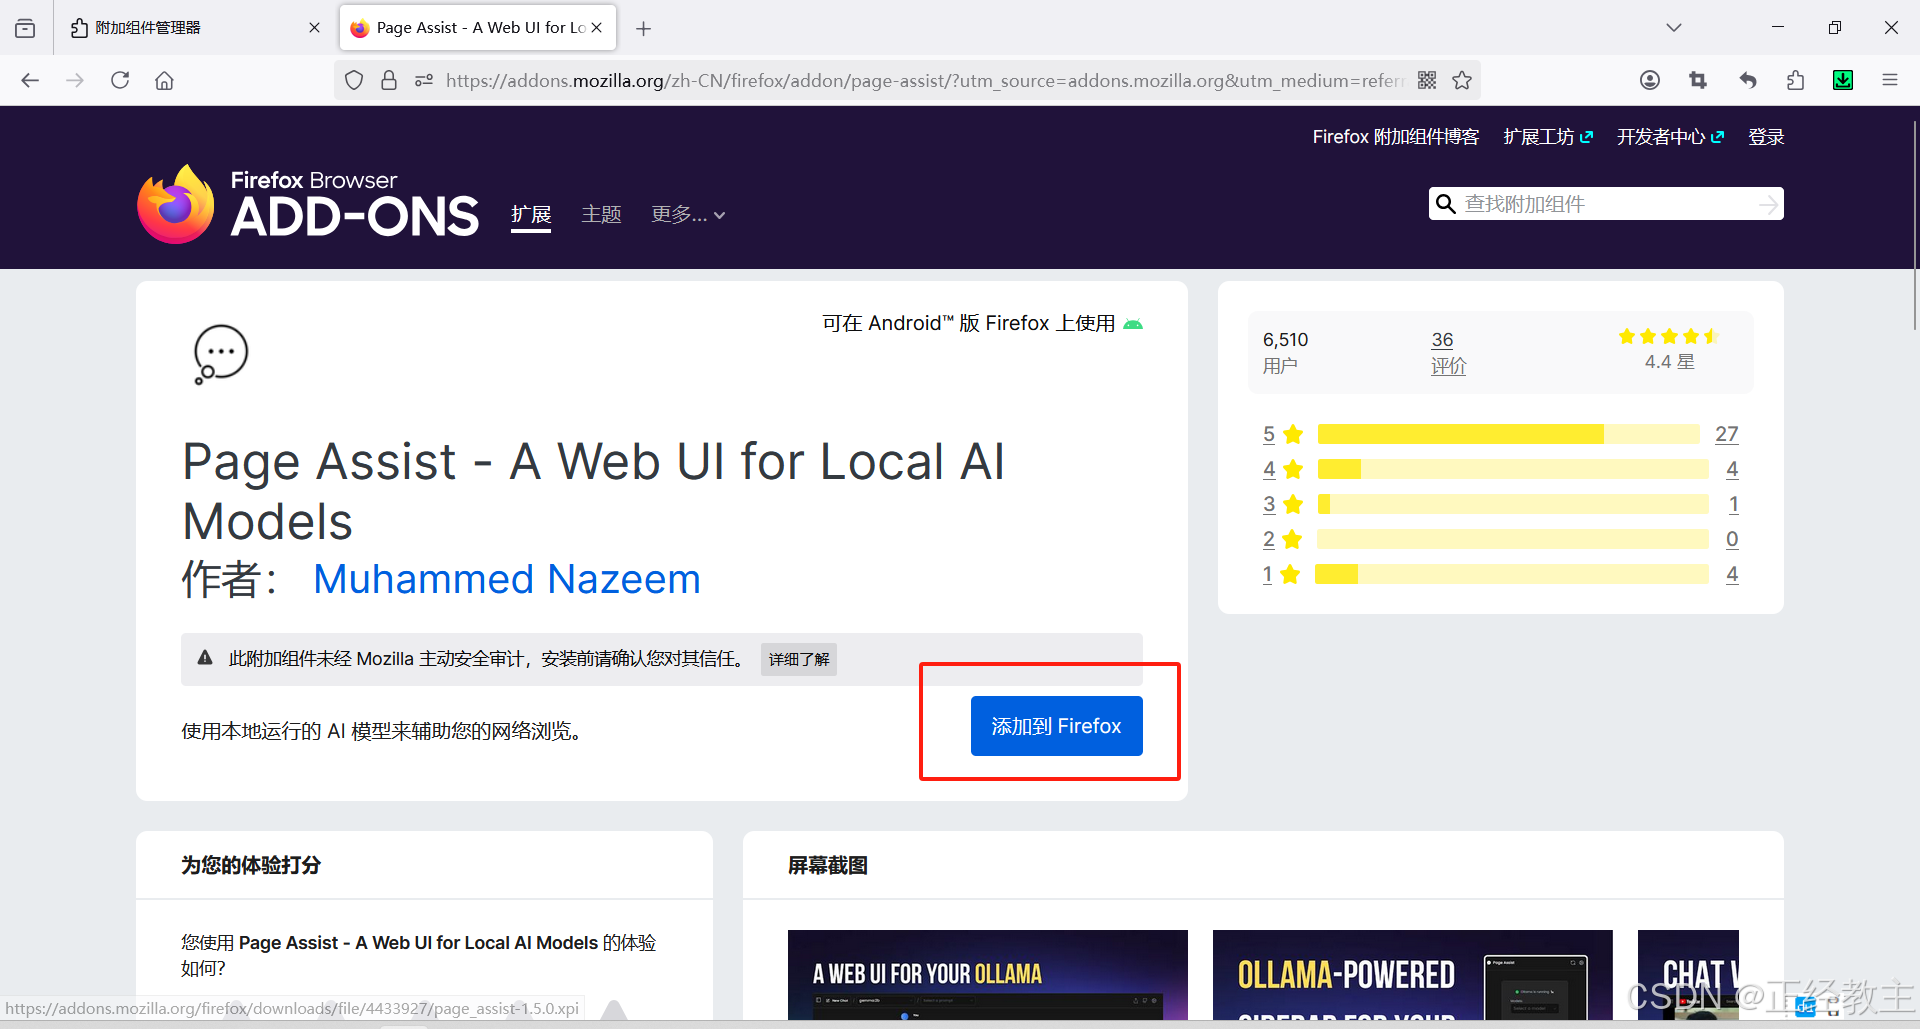
Task: Reload the current page
Action: click(120, 80)
